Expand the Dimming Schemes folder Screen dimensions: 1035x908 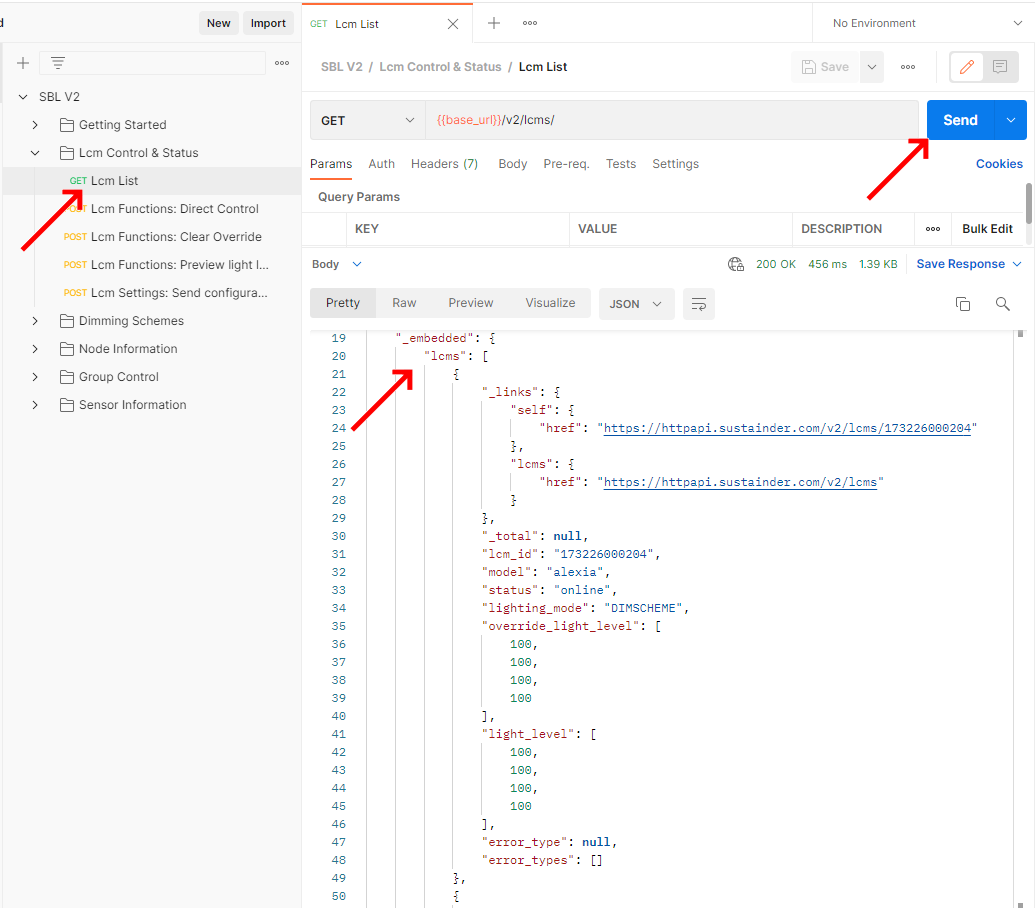click(x=35, y=321)
